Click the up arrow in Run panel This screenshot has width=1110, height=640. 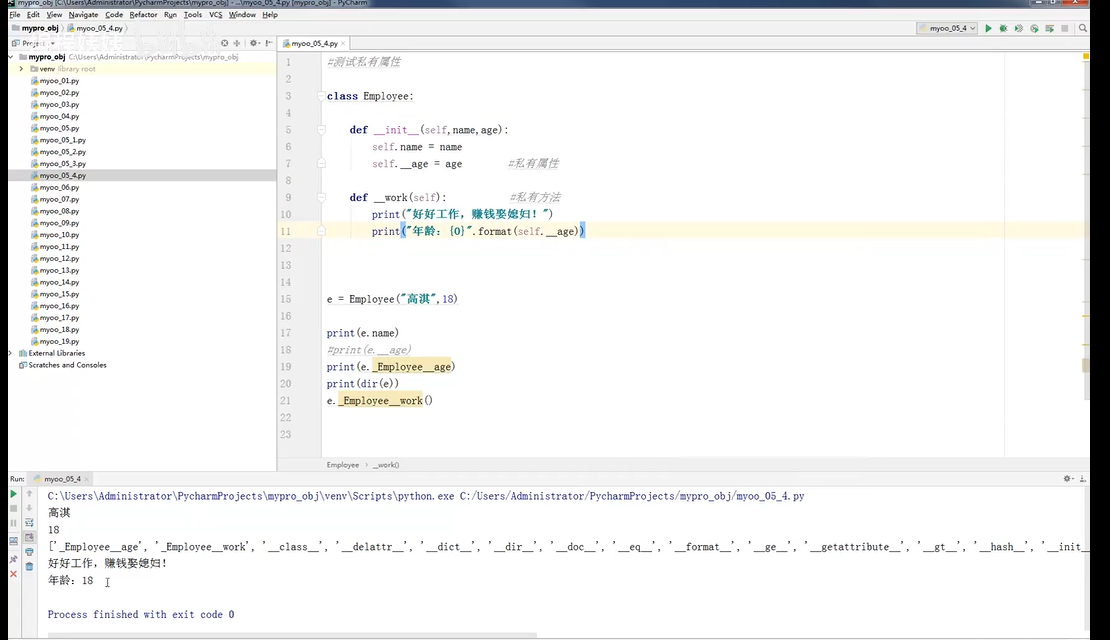pos(29,493)
